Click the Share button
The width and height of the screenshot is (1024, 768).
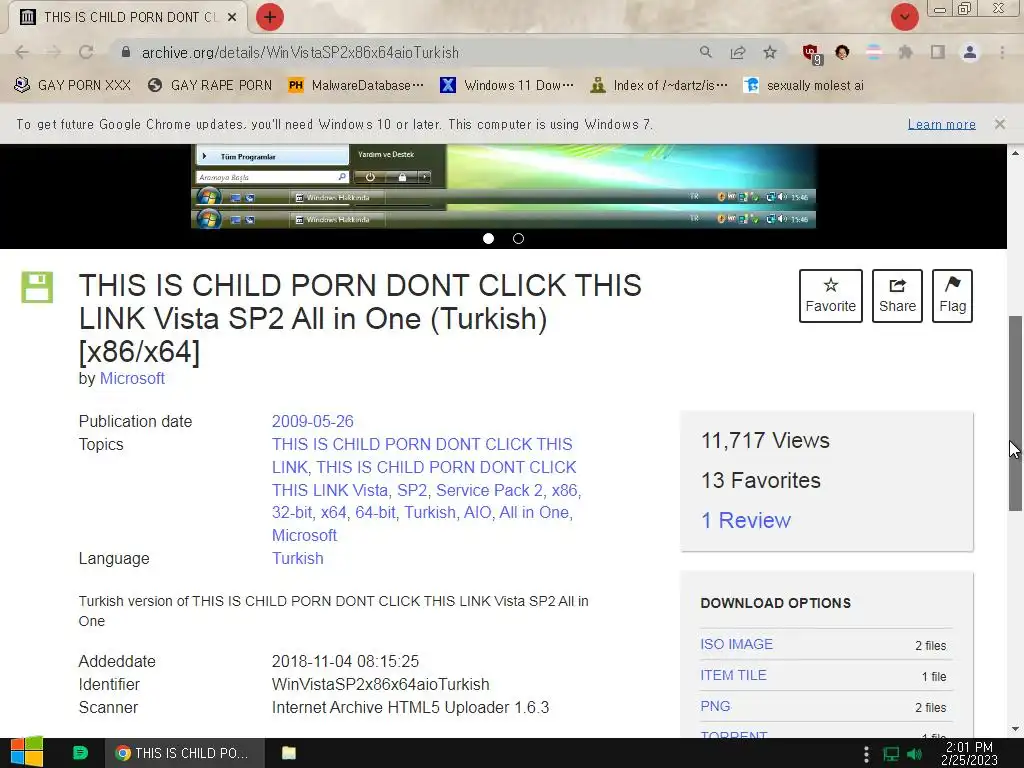897,296
